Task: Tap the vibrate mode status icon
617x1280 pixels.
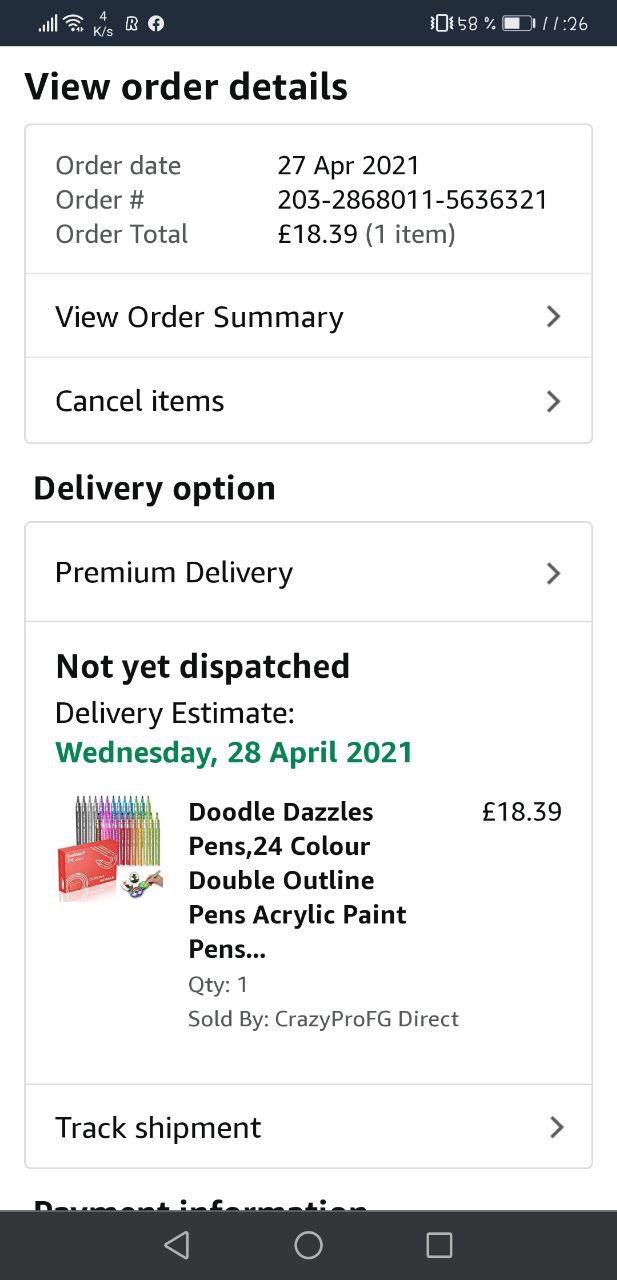Action: coord(440,23)
